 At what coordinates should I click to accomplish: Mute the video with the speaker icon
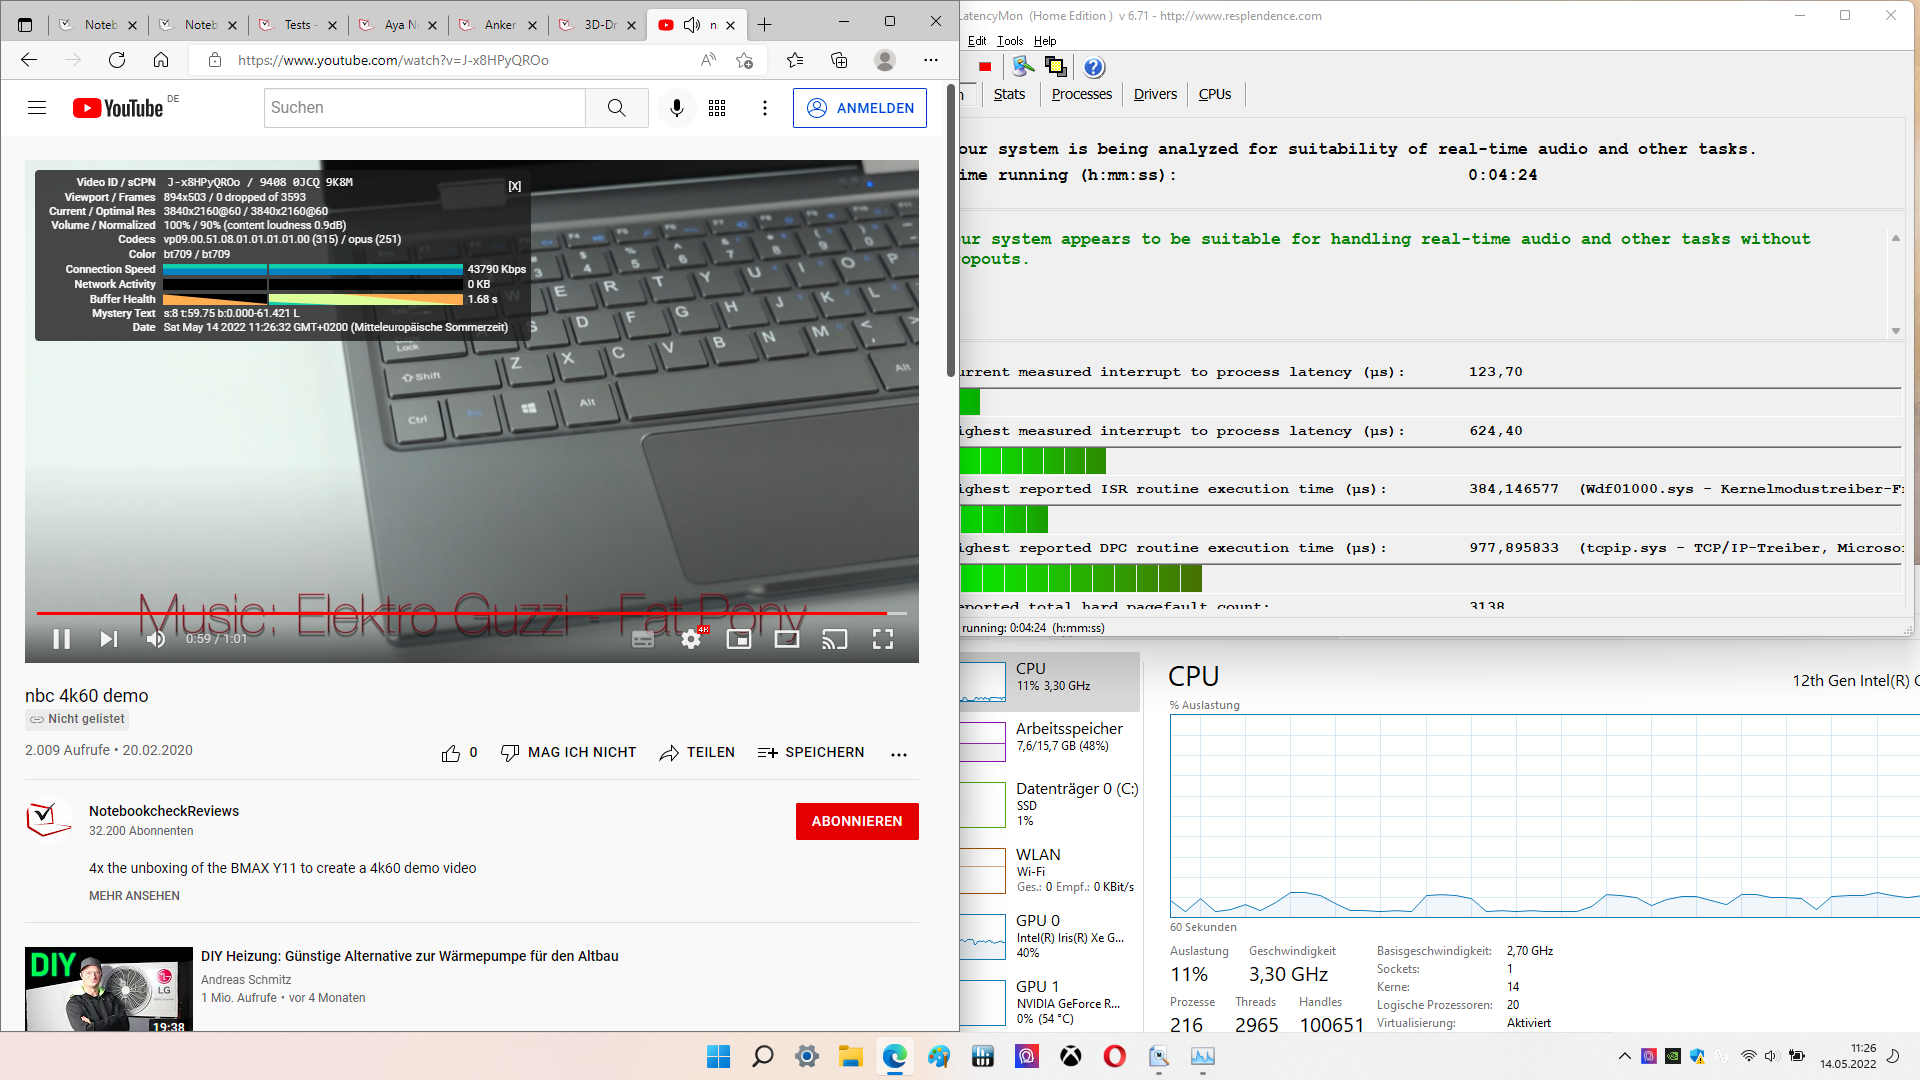(156, 639)
